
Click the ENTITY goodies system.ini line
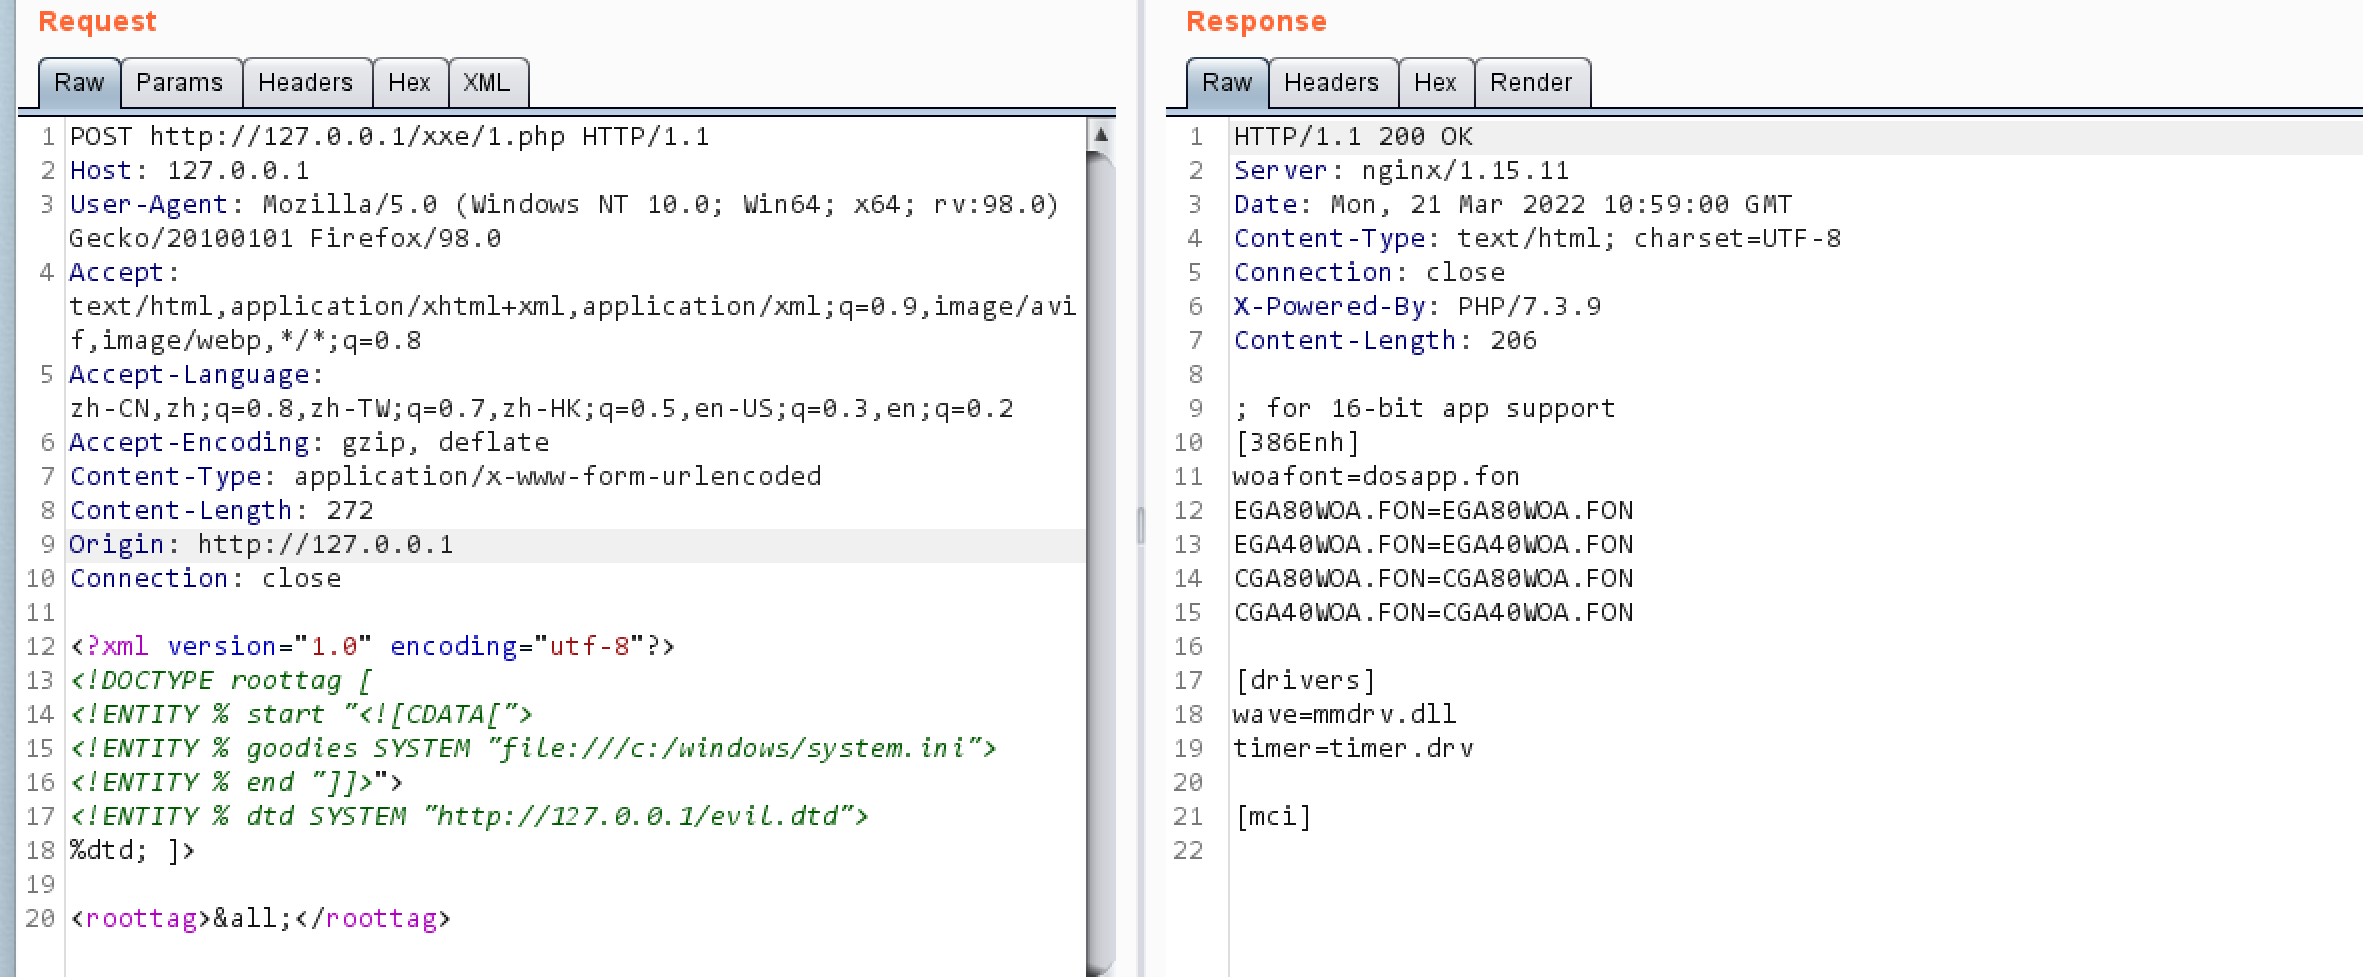point(533,749)
